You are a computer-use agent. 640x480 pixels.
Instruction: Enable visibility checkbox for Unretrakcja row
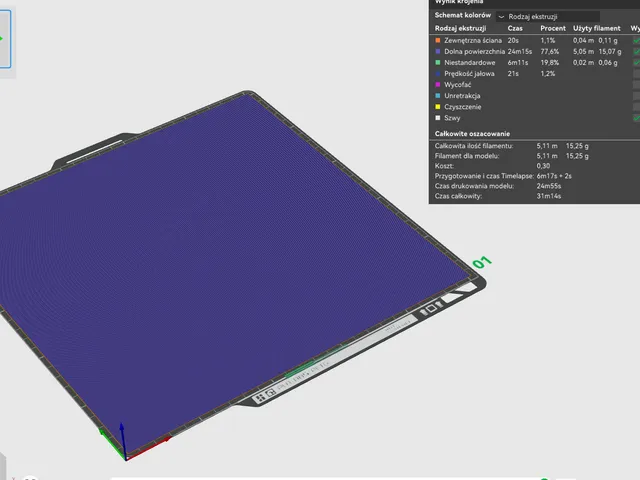coord(636,96)
